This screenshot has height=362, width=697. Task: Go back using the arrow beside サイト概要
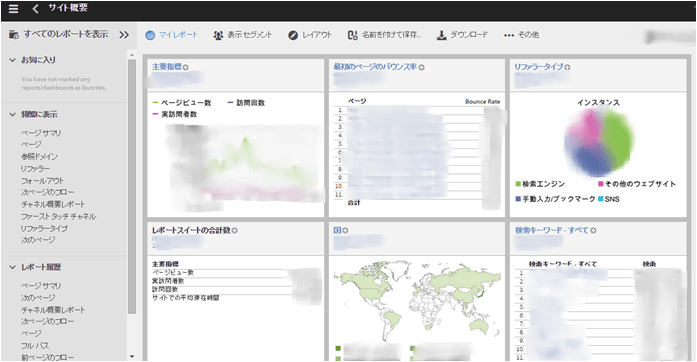point(36,8)
